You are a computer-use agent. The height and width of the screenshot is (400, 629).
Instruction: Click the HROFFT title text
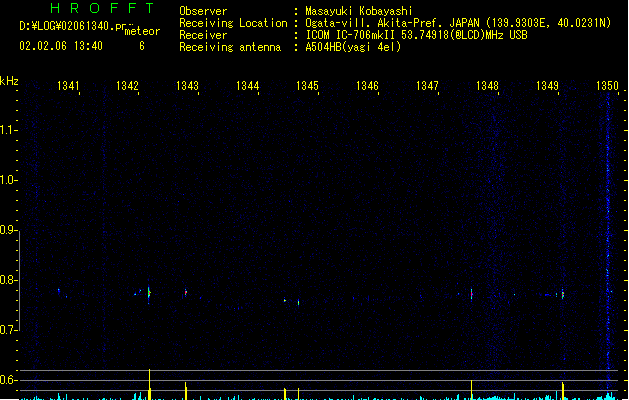point(102,8)
